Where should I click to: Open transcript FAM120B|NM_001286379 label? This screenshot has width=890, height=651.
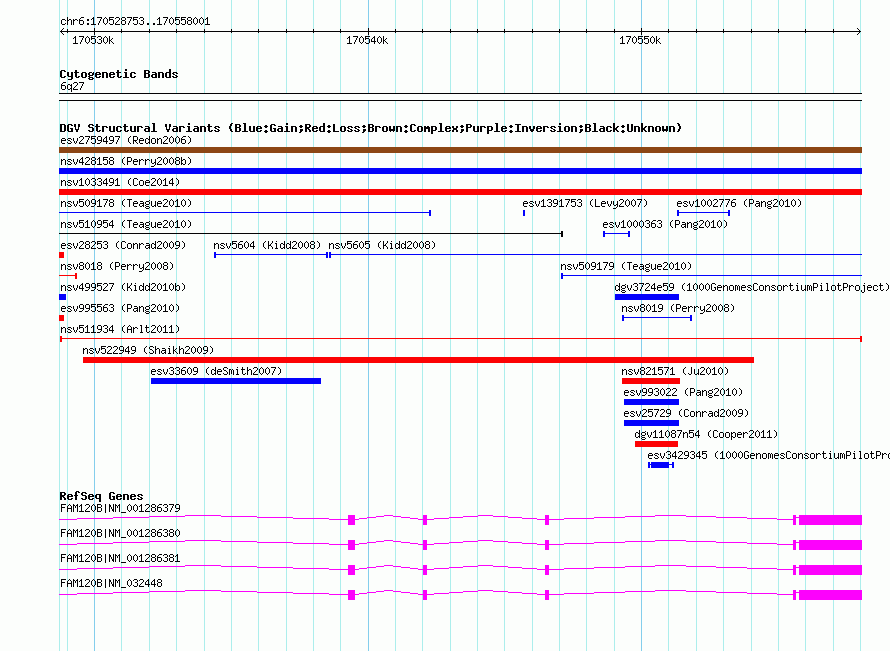pos(120,508)
